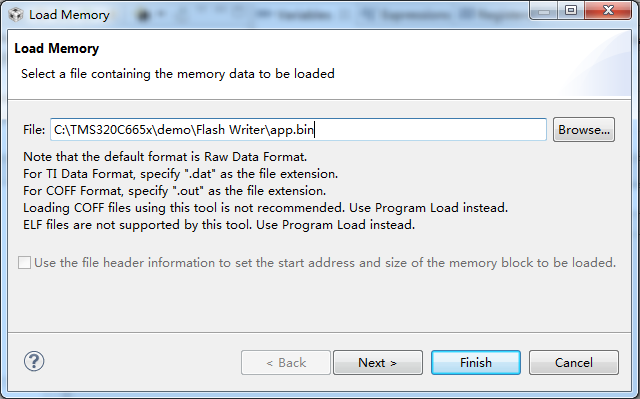The height and width of the screenshot is (399, 640).
Task: Click Finish to load the memory file
Action: pyautogui.click(x=476, y=362)
